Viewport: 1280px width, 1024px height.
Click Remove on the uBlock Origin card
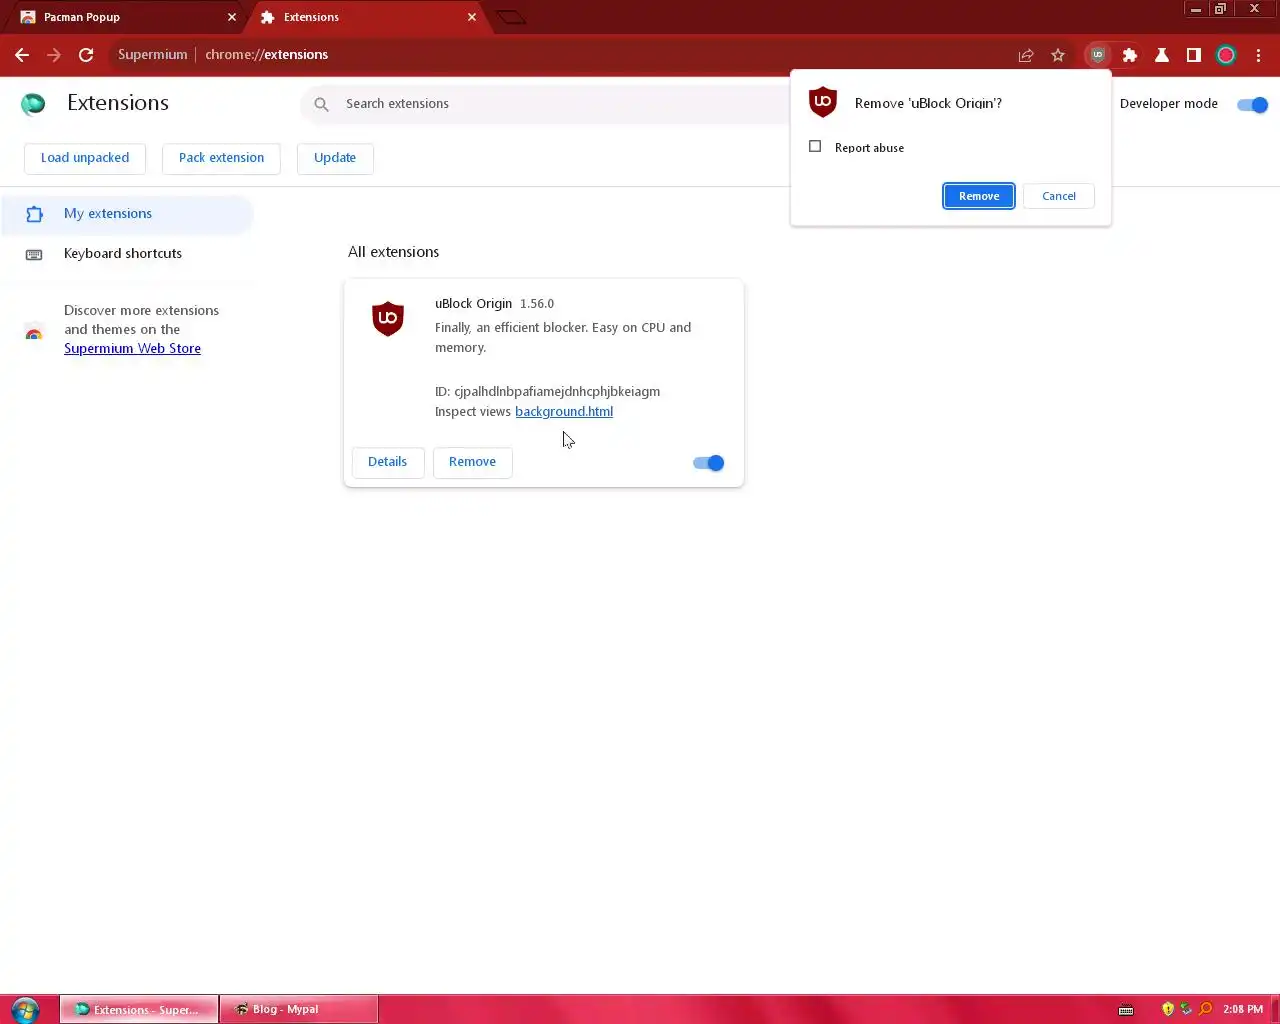coord(472,462)
